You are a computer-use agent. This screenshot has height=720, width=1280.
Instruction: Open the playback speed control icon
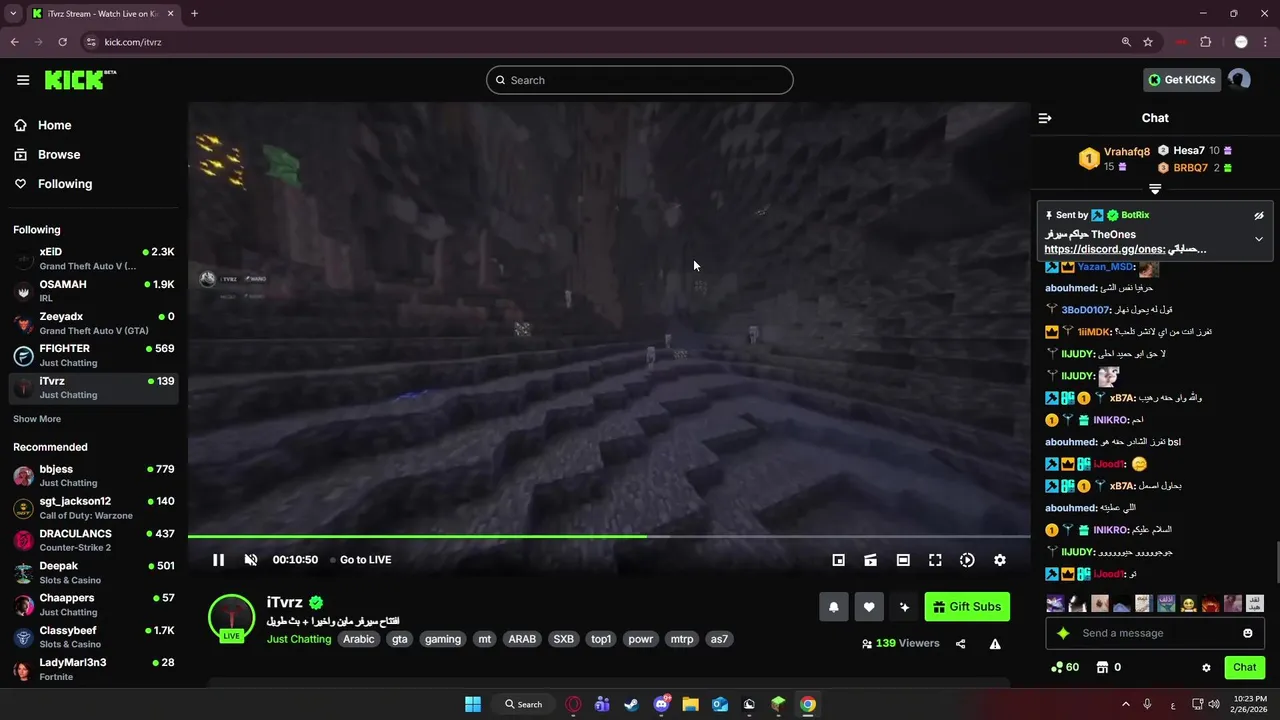(x=967, y=560)
